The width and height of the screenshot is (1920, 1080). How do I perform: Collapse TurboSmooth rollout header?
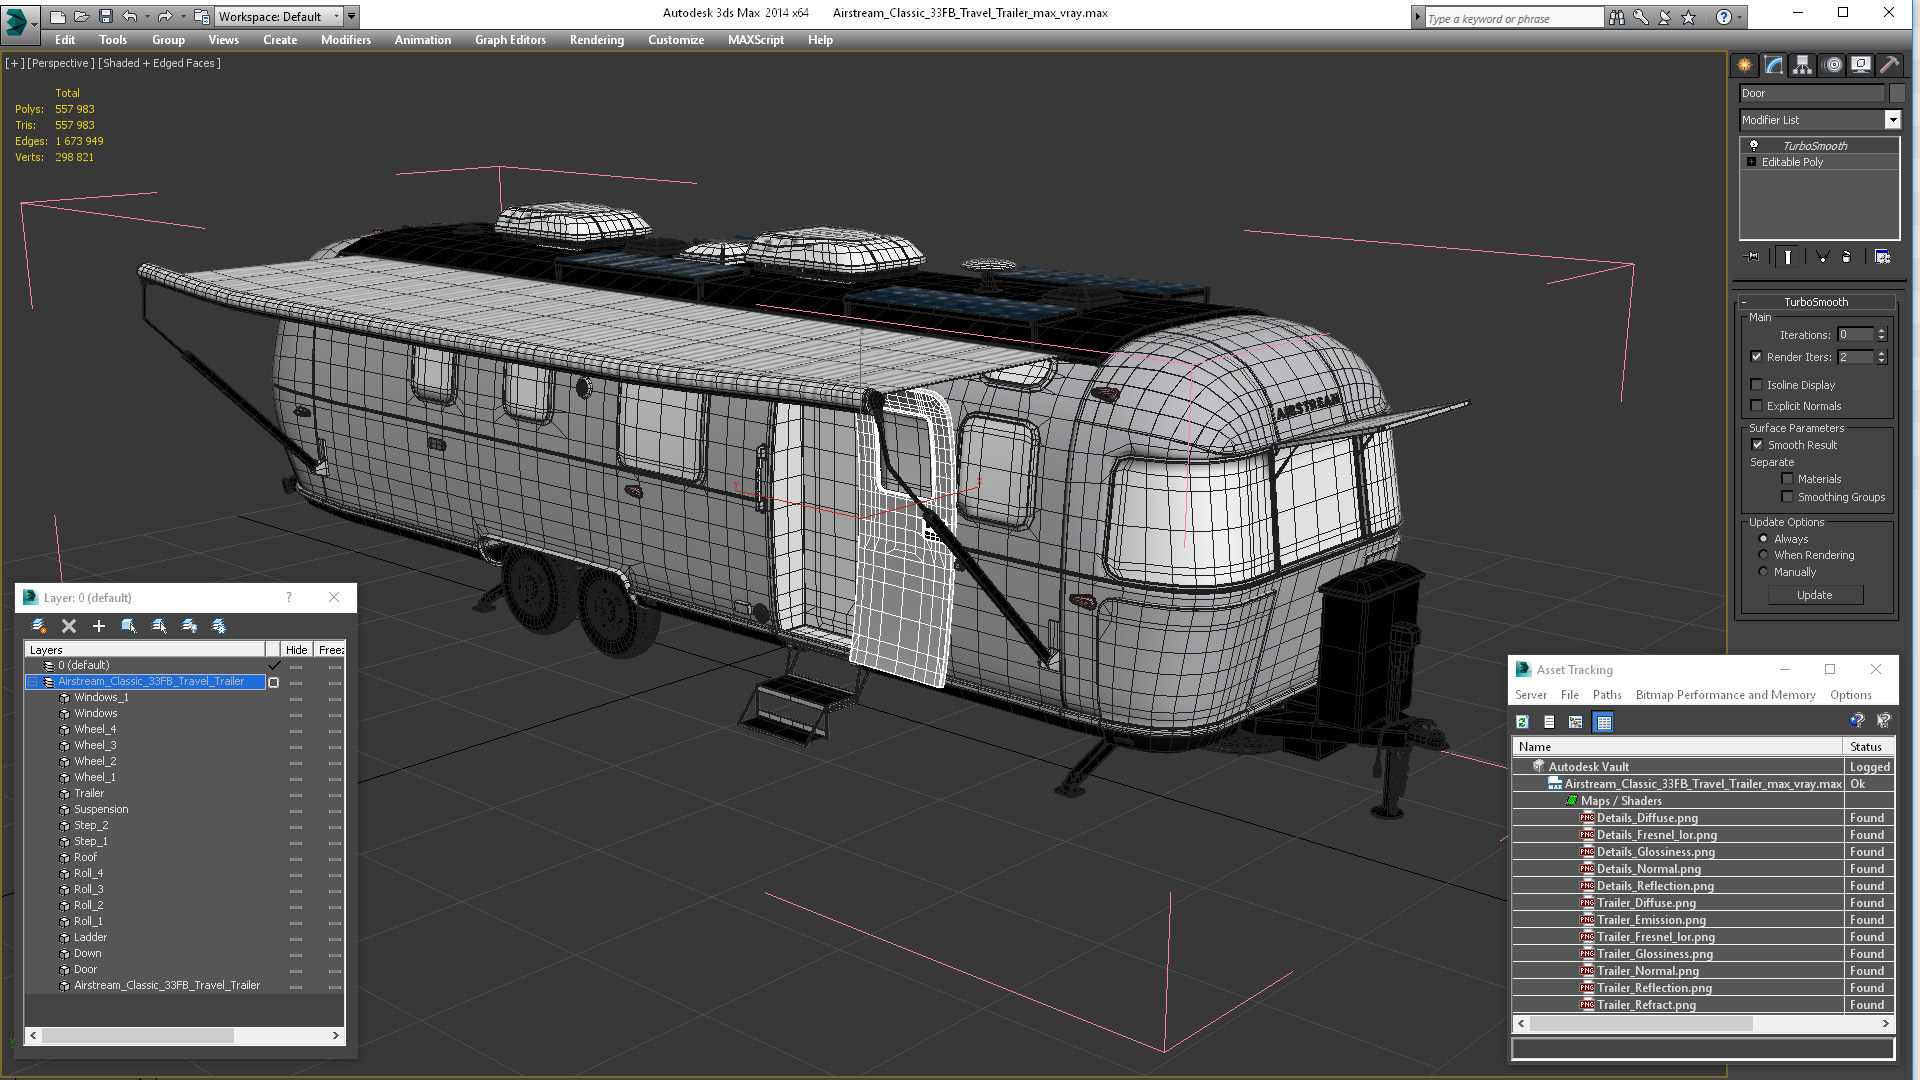tap(1816, 302)
